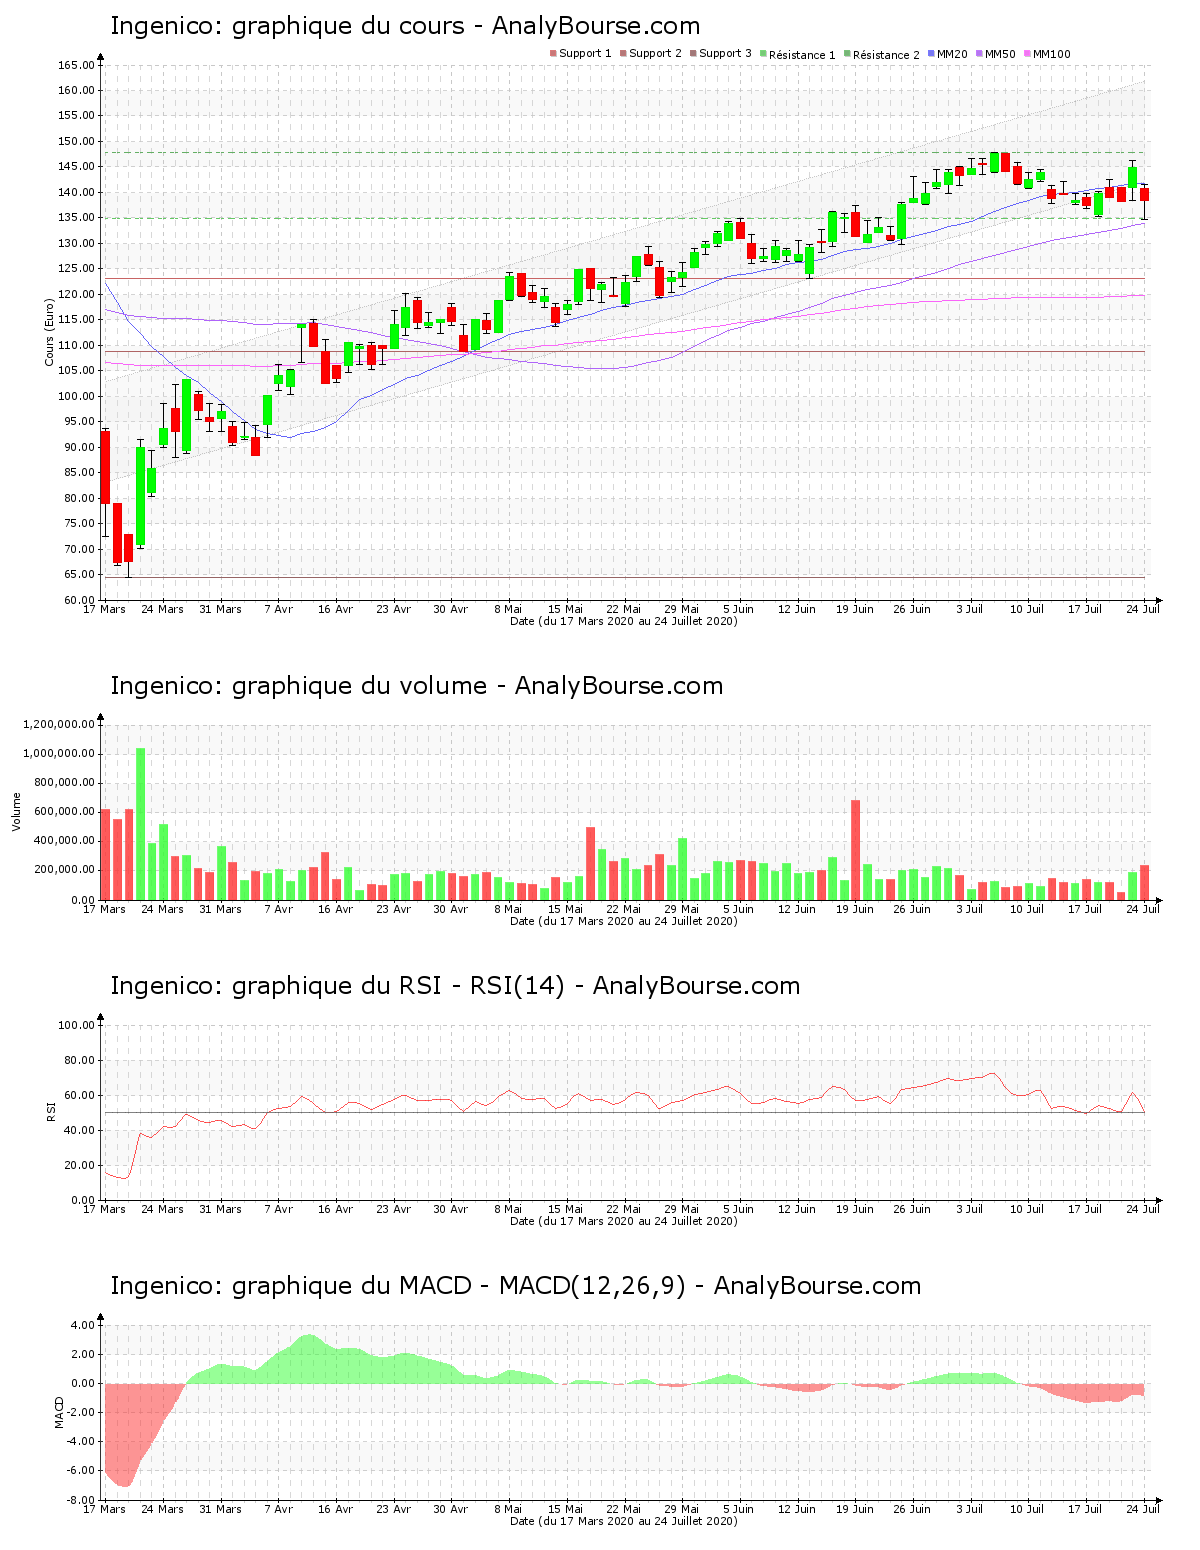Select the Résistance 2 legend label

886,55
